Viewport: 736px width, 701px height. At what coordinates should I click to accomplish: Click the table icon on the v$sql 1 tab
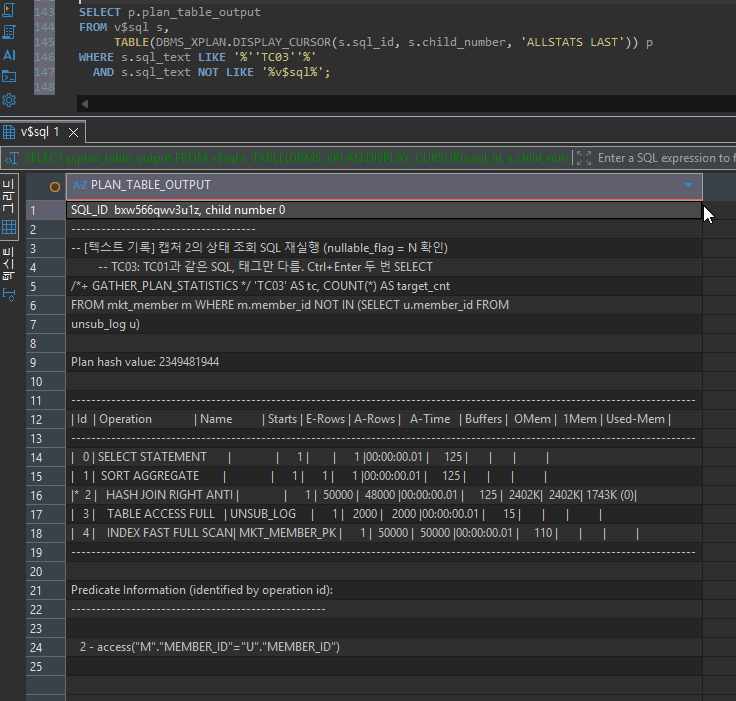click(9, 132)
